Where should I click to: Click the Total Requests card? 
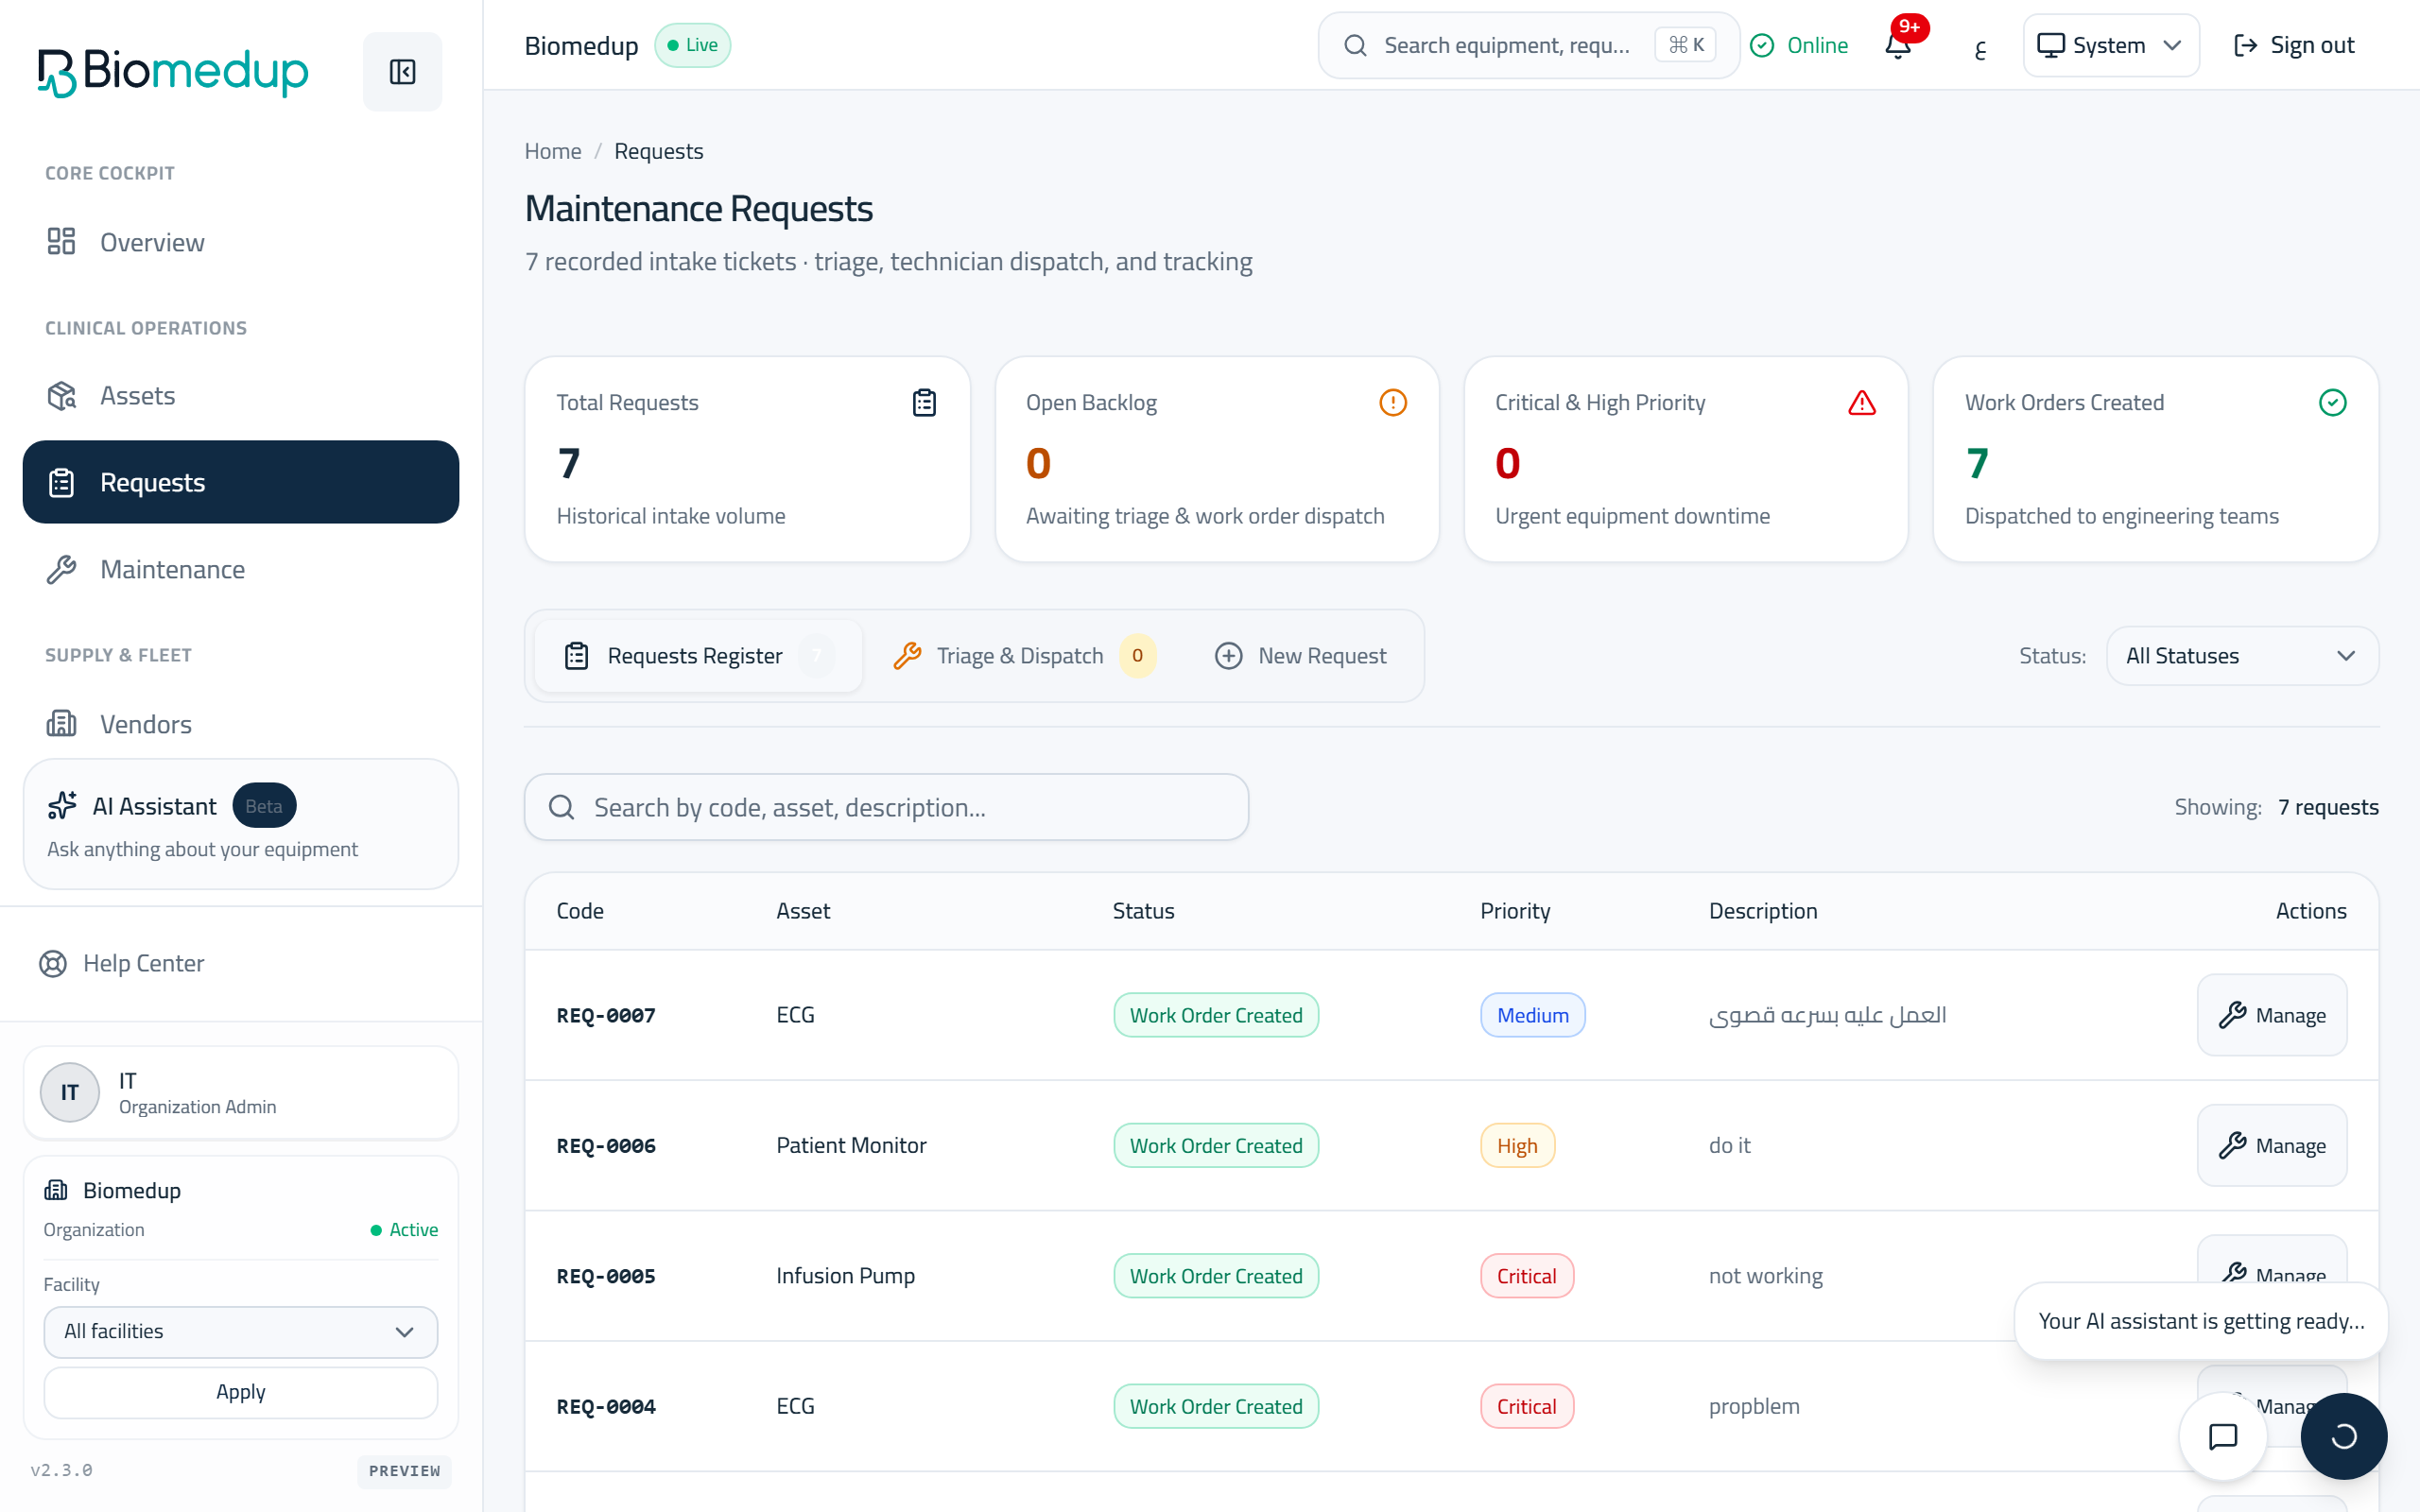[x=747, y=459]
